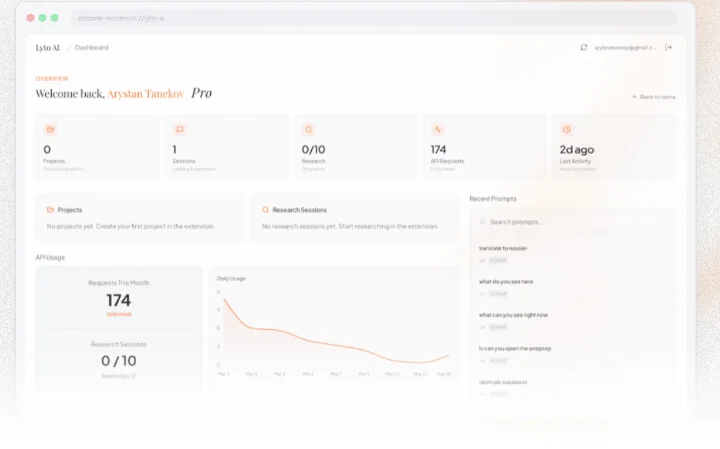Click the Last Activity clock icon
Viewport: 720px width, 449px height.
coord(567,129)
